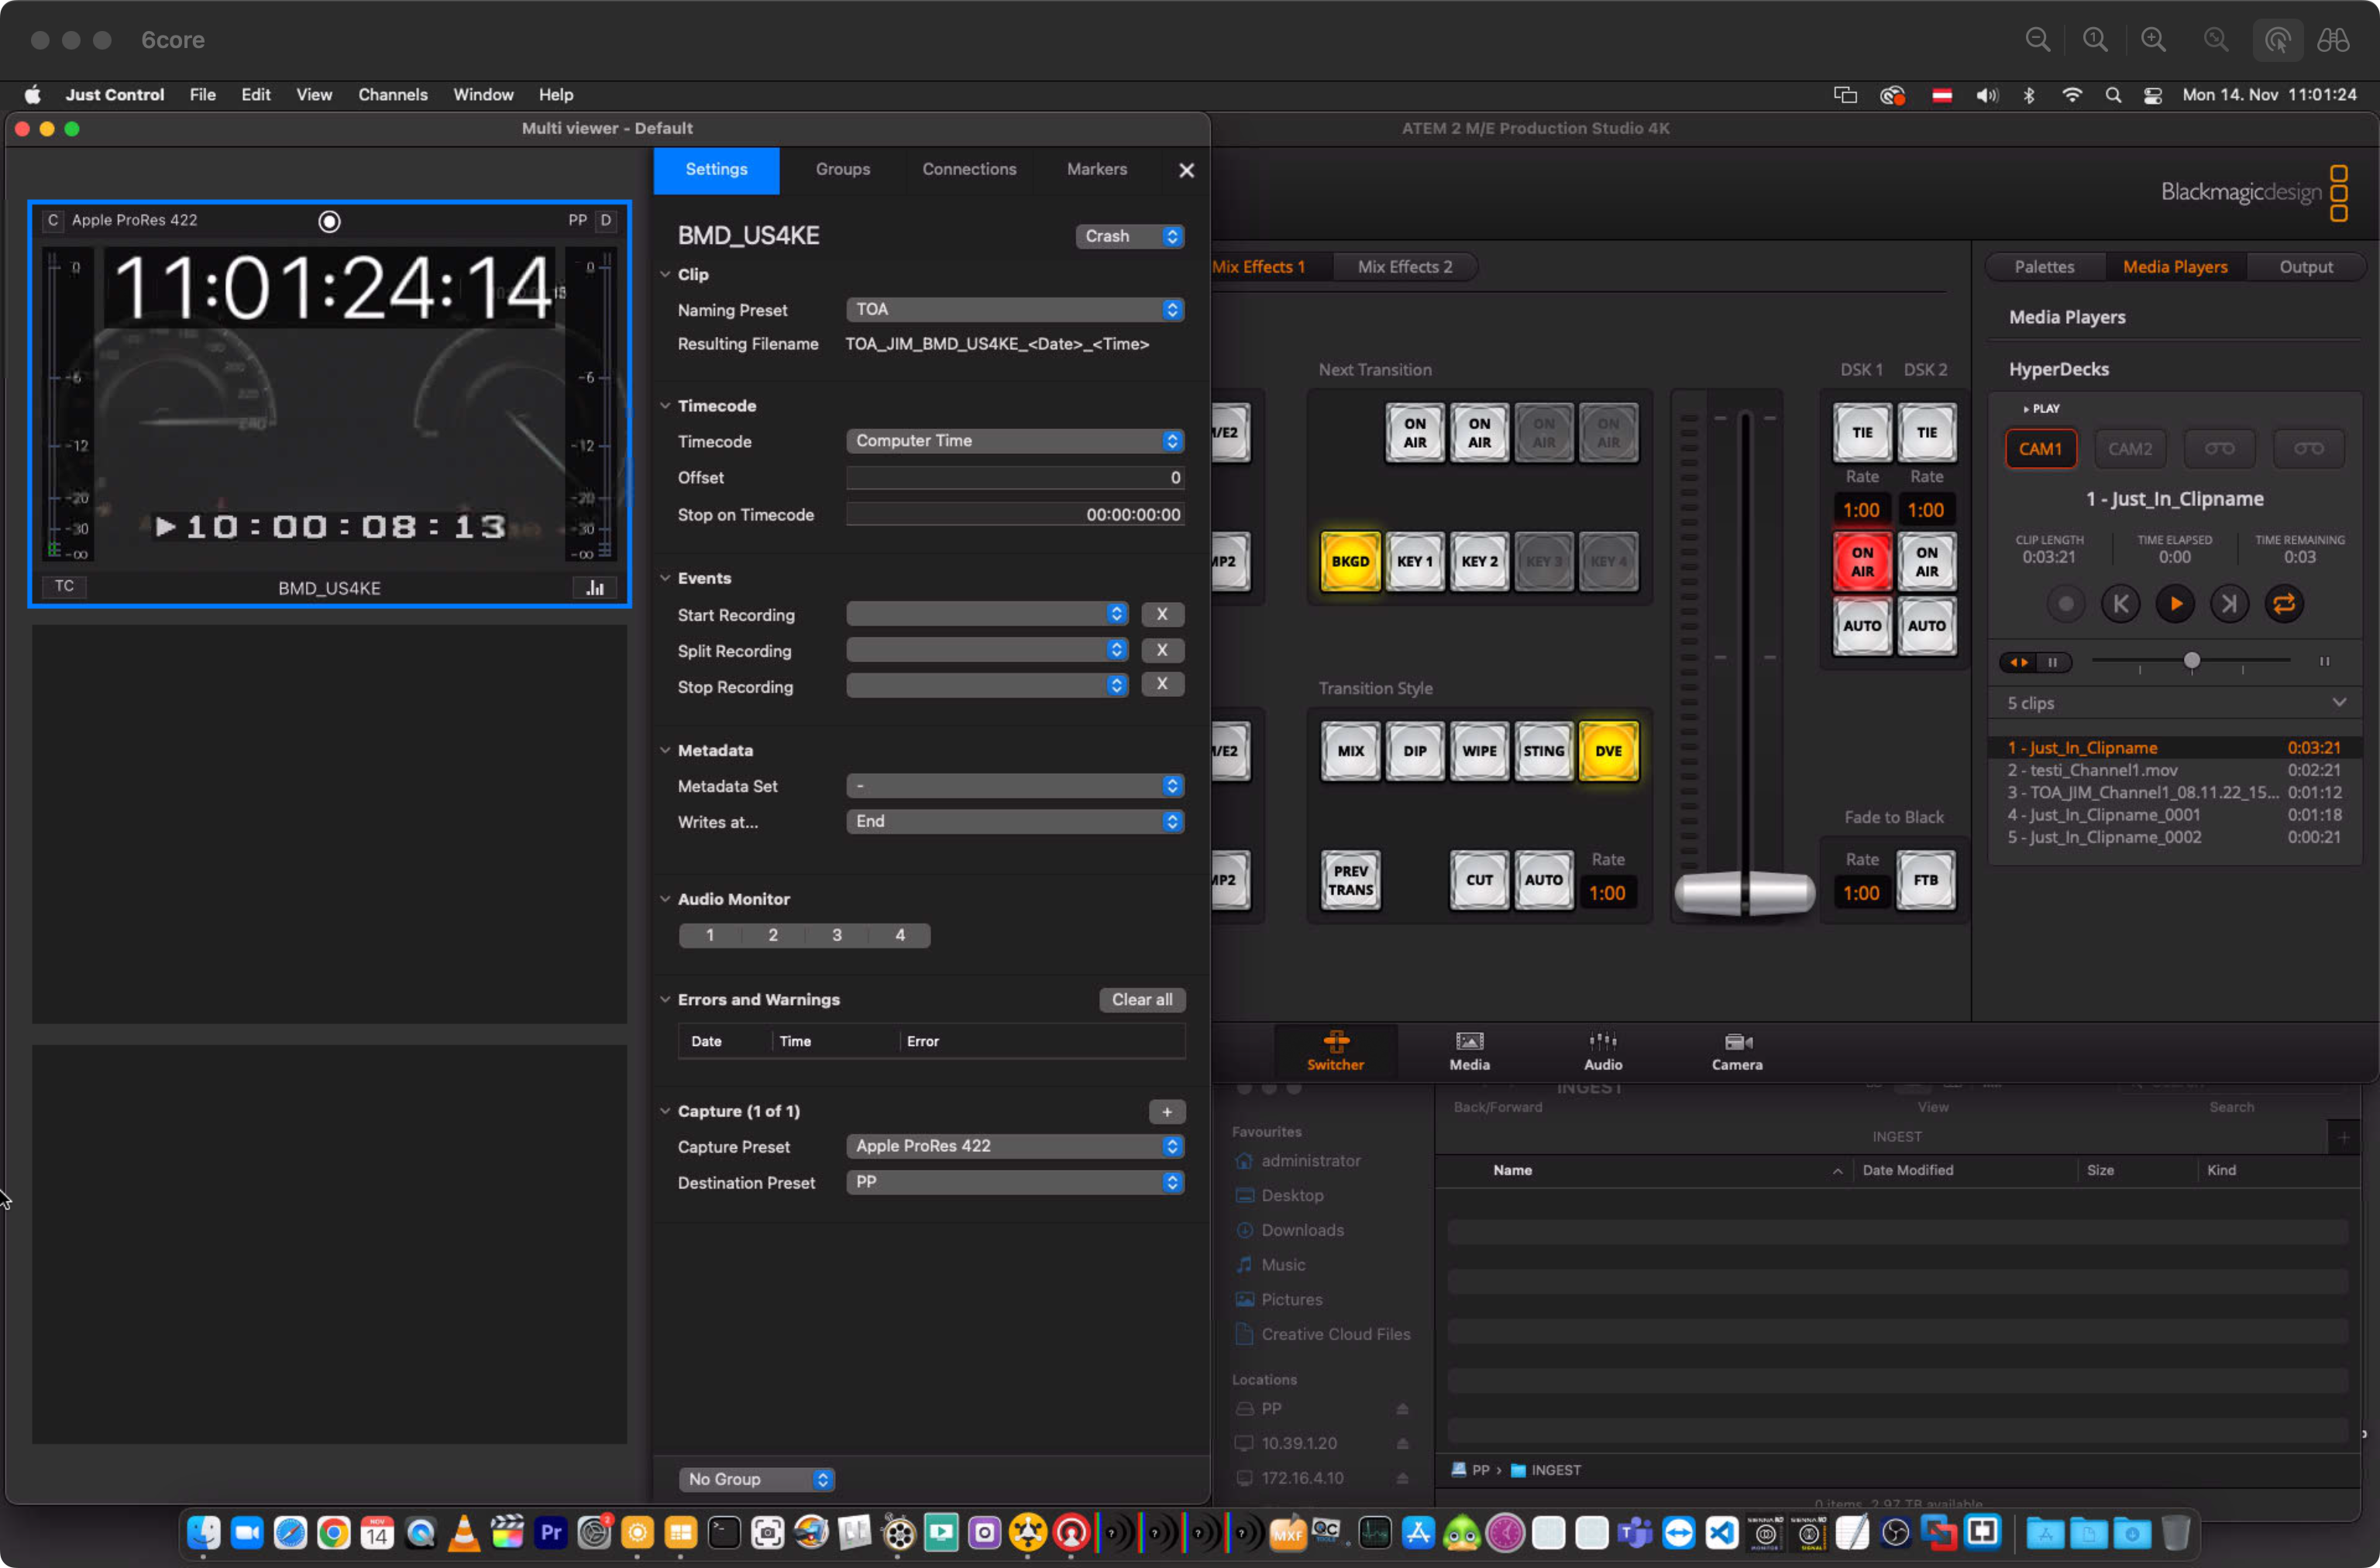This screenshot has width=2380, height=1568.
Task: Switch to the Markers tab
Action: point(1096,169)
